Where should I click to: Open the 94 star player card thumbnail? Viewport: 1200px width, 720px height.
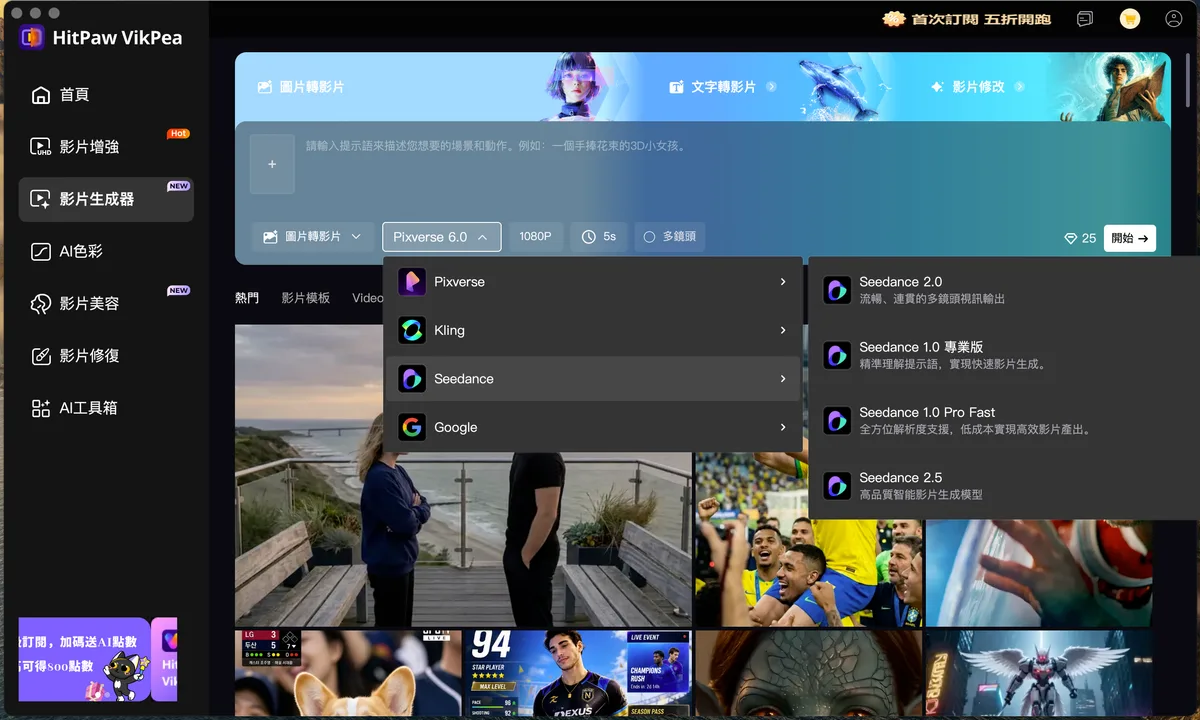click(x=578, y=673)
